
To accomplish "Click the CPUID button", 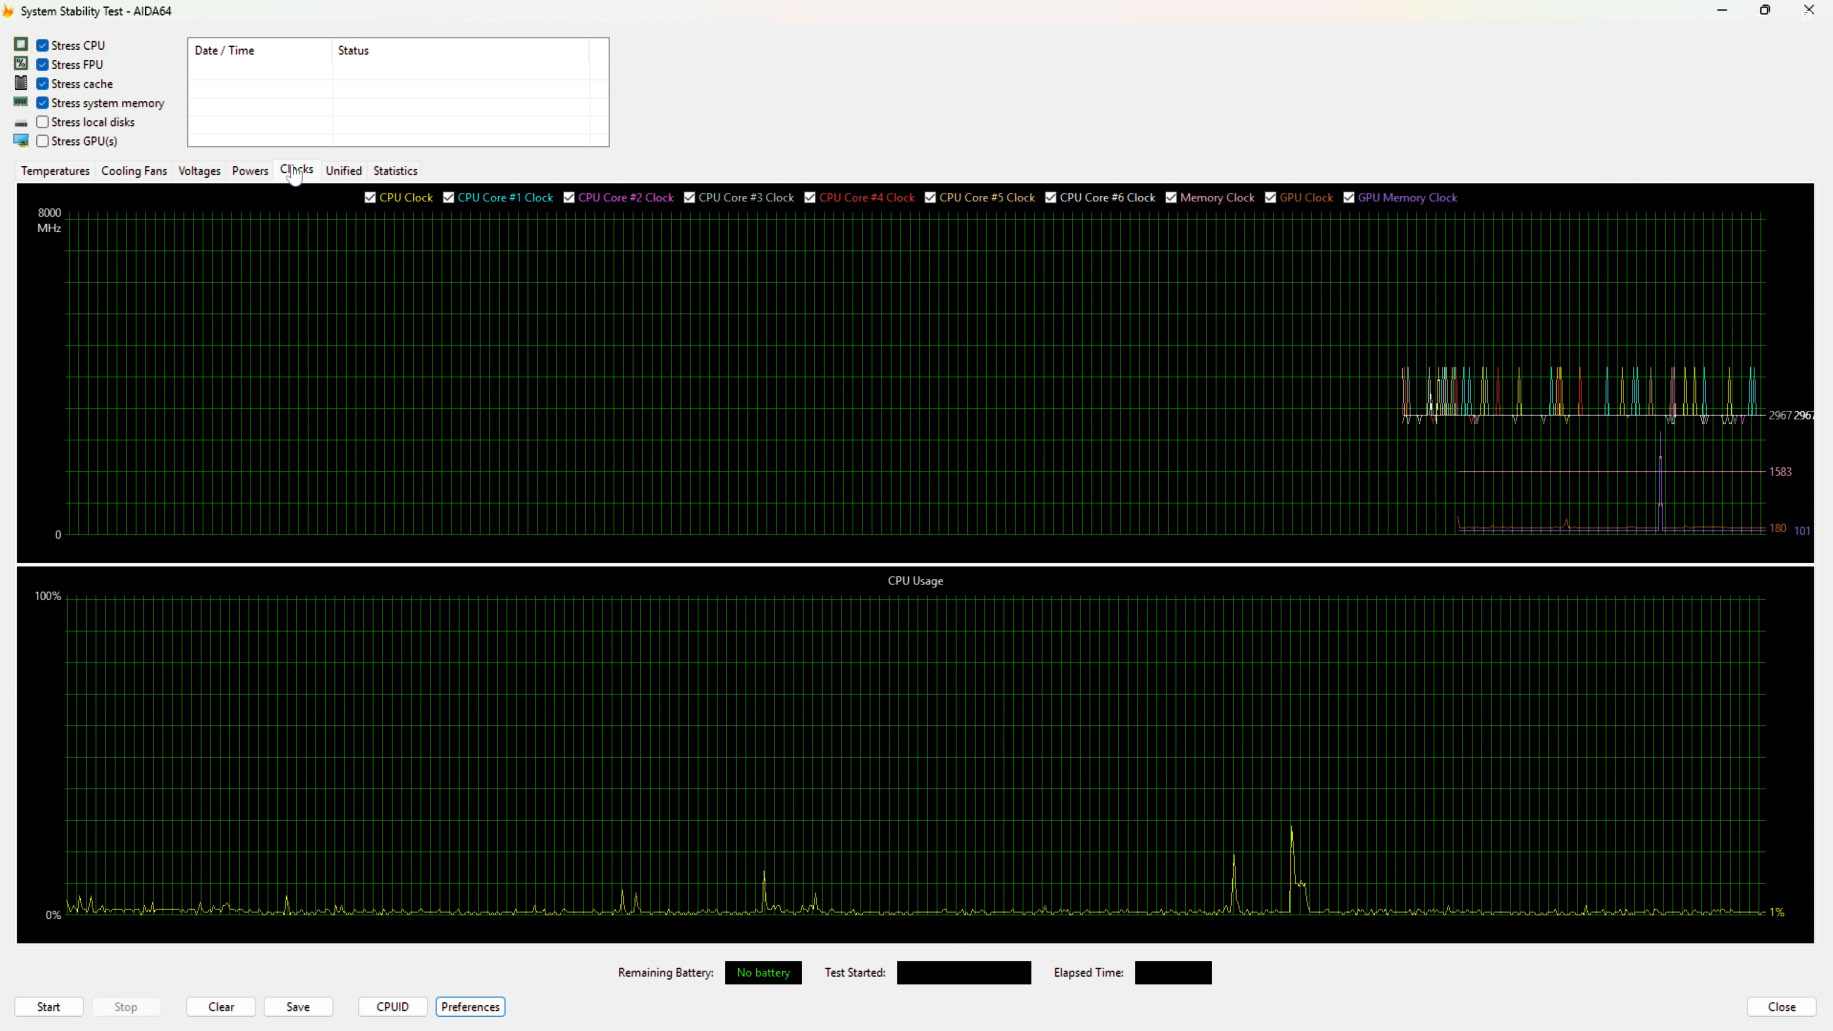I will tap(392, 1007).
